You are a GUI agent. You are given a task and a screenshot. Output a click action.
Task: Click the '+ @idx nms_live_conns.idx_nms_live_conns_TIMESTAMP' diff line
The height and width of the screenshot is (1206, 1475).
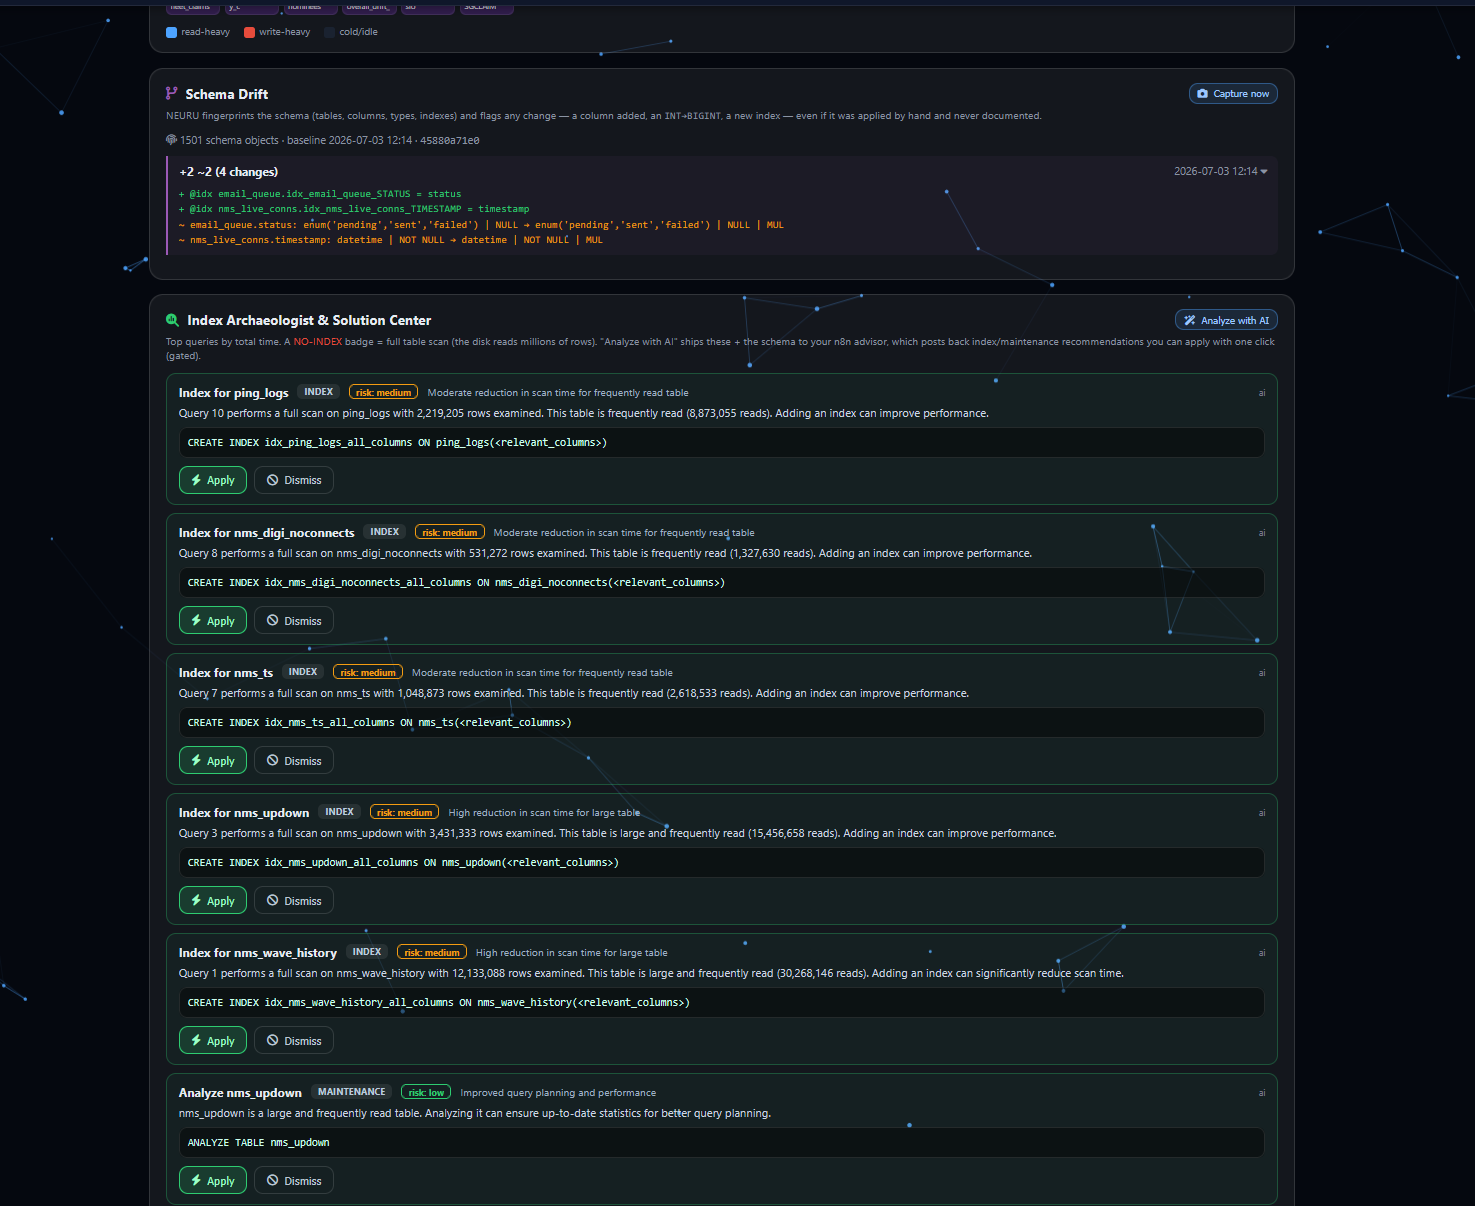(354, 209)
